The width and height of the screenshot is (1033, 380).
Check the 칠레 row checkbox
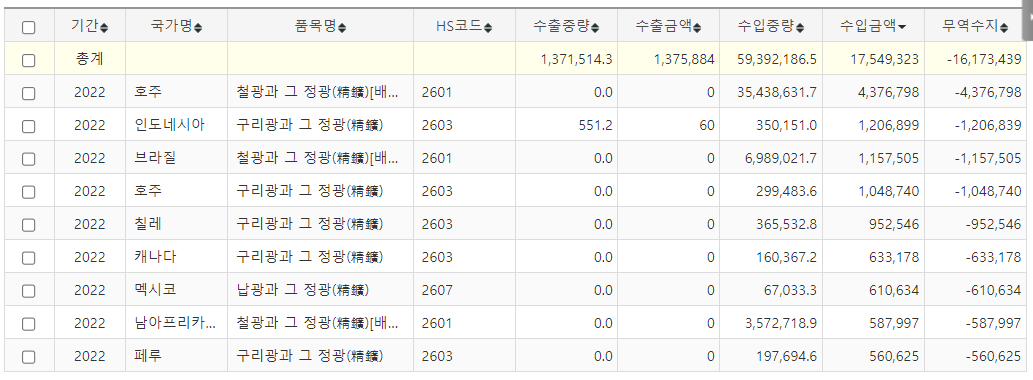coord(28,225)
